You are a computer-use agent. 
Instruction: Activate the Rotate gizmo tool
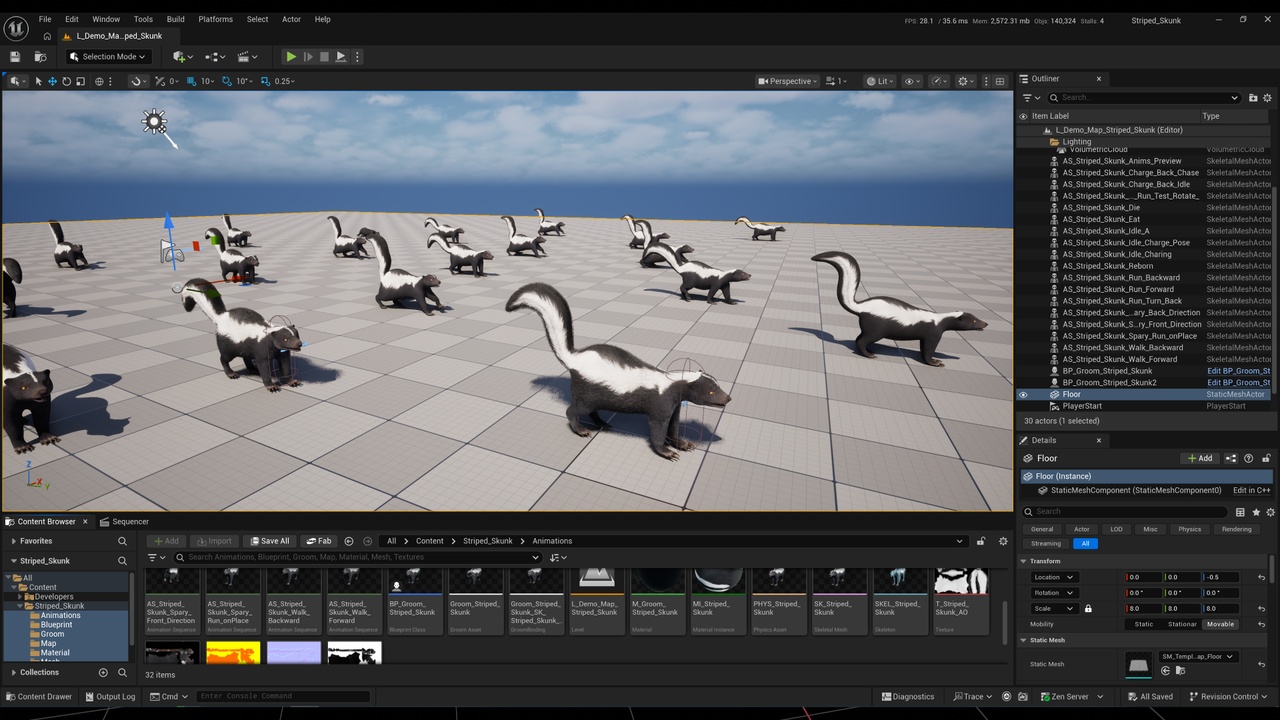click(66, 81)
